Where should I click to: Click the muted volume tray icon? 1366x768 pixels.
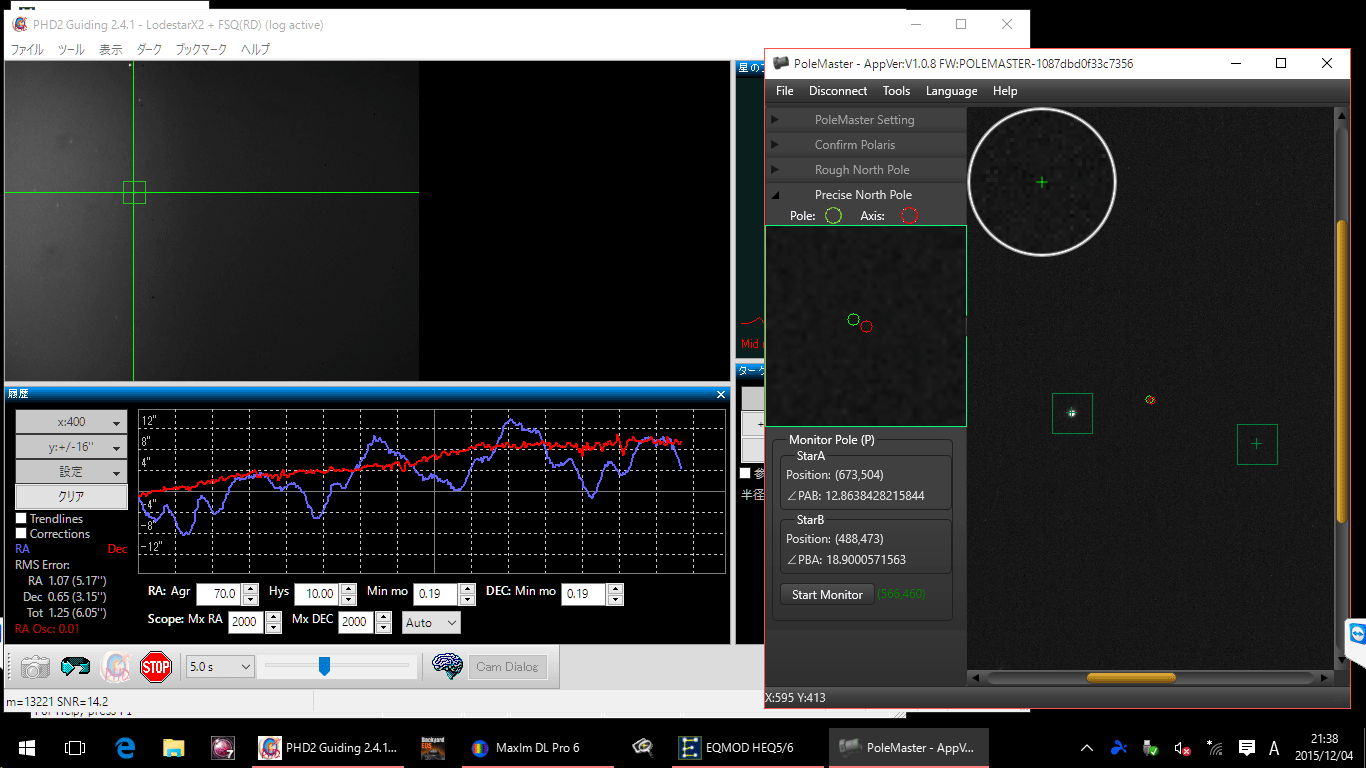point(1183,747)
